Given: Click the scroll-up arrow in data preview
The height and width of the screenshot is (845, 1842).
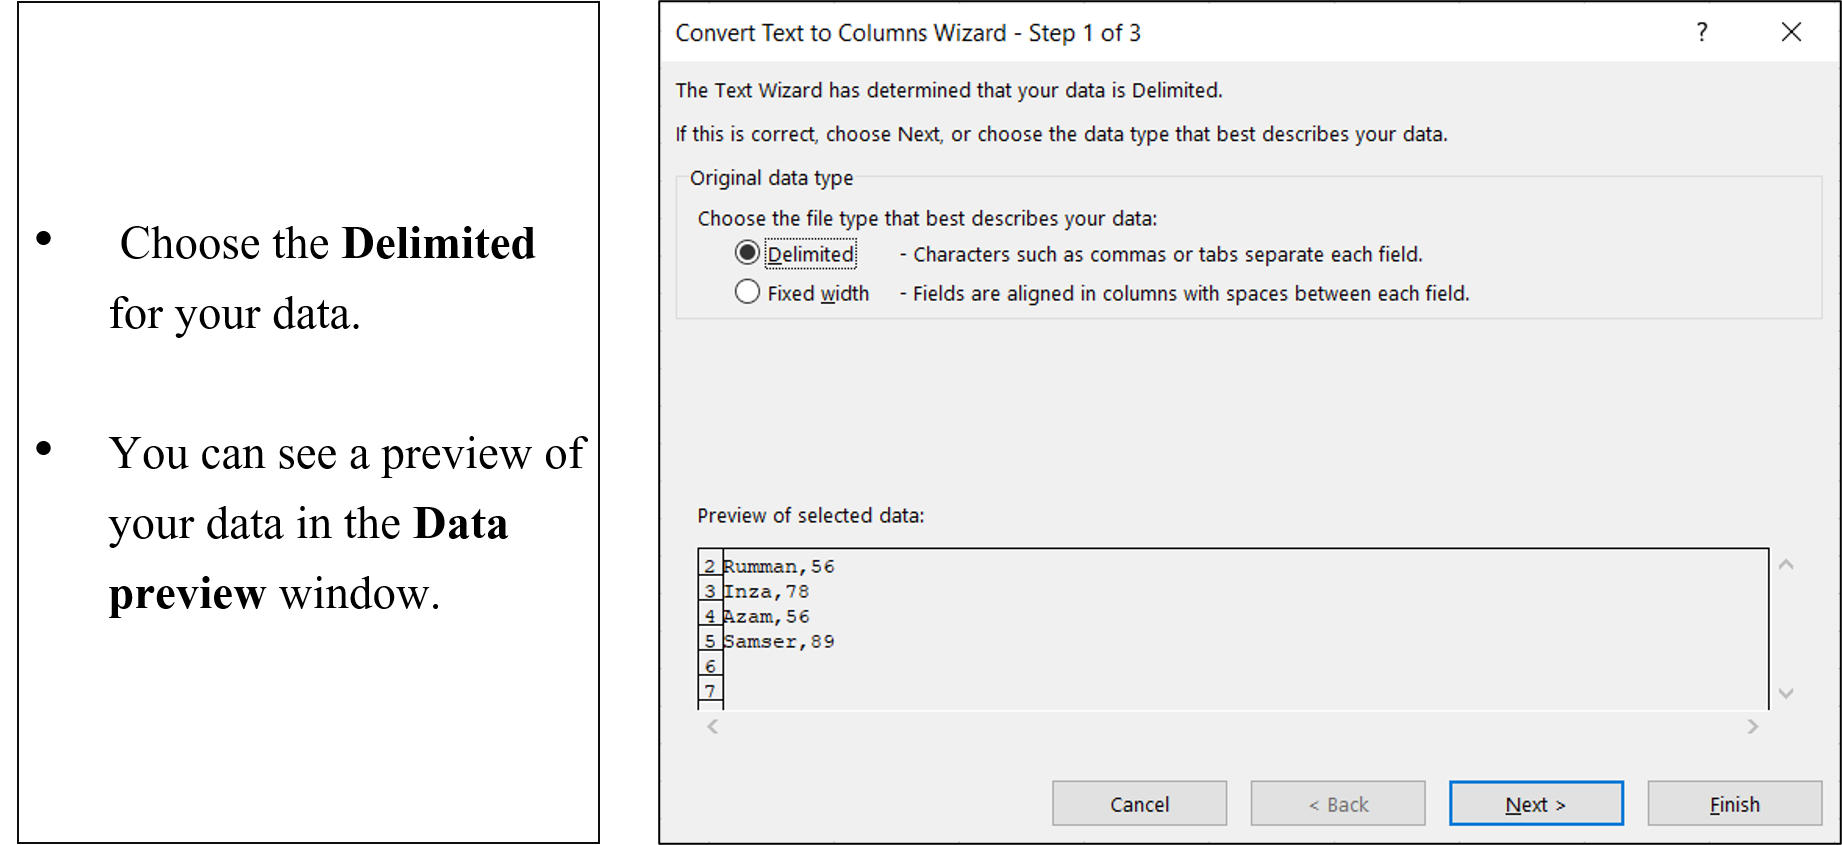Looking at the screenshot, I should pyautogui.click(x=1786, y=563).
